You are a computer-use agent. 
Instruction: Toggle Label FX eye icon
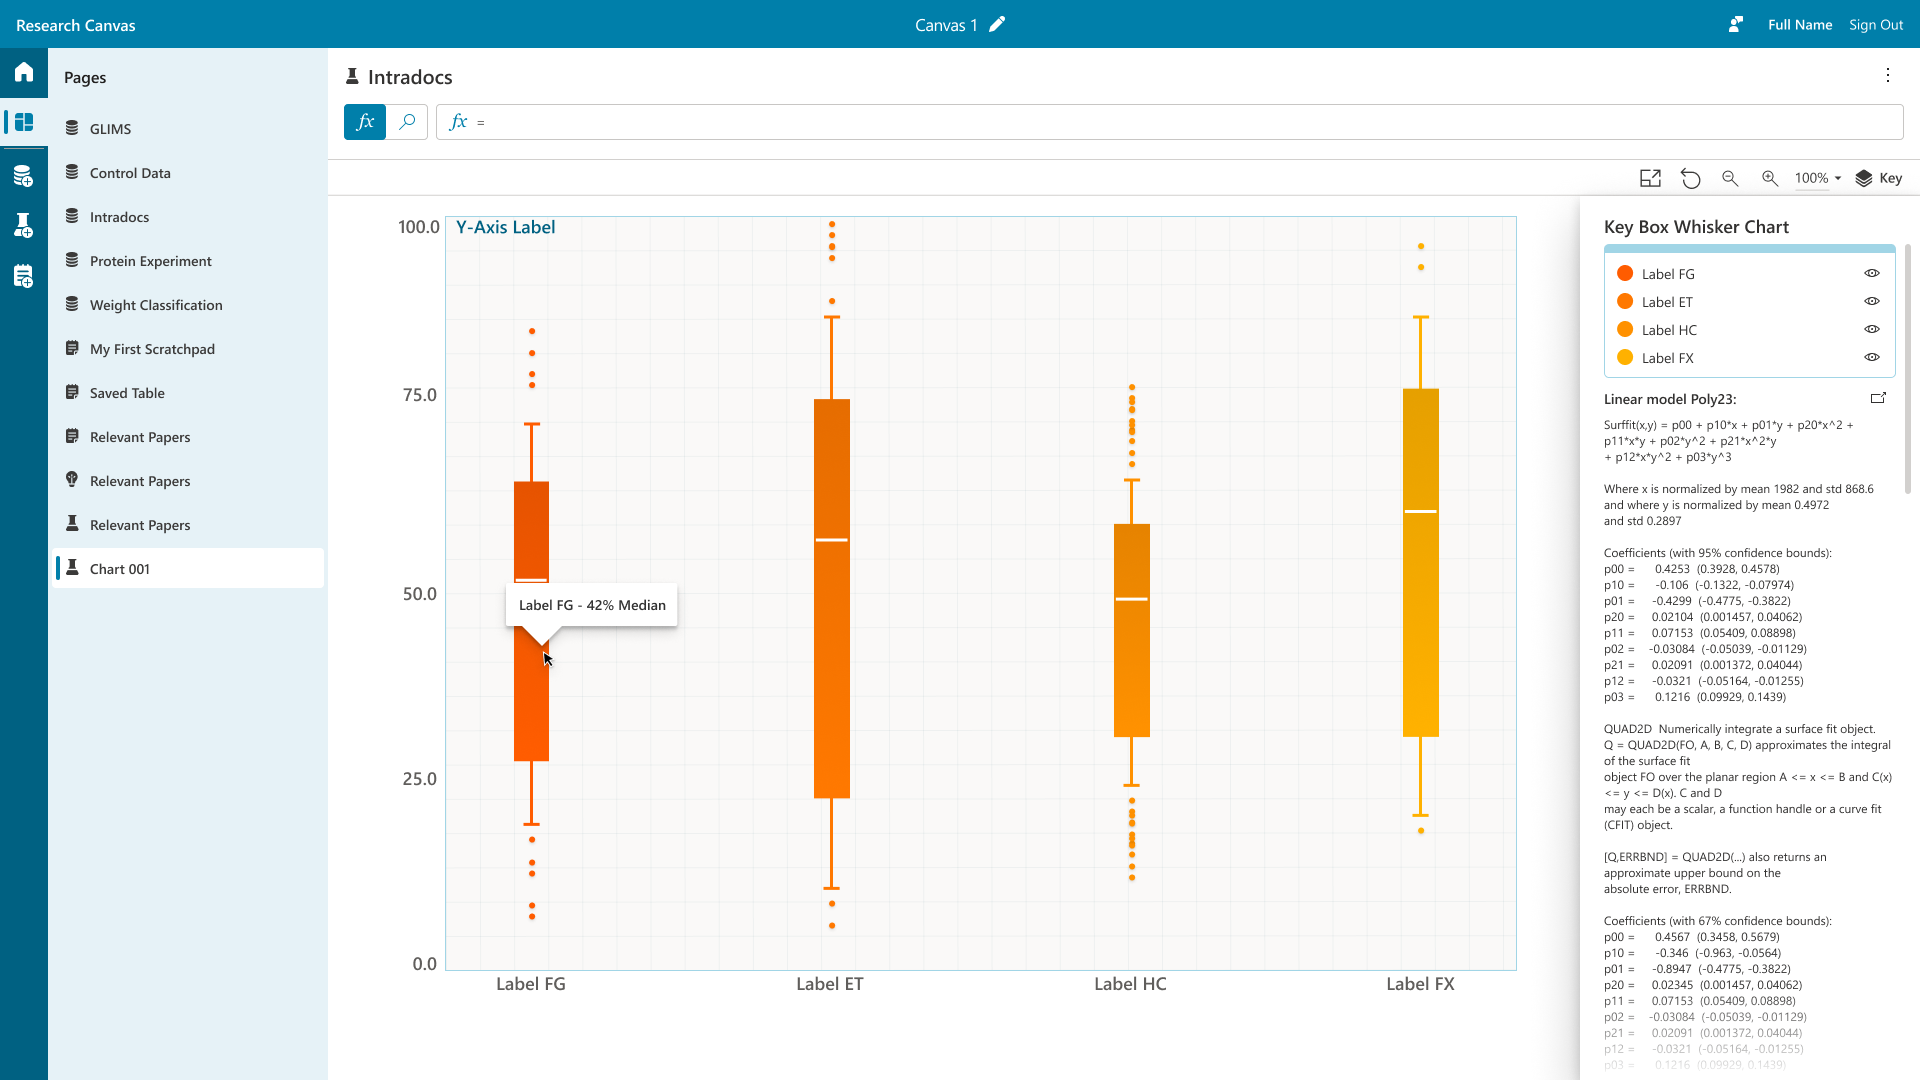(1872, 357)
